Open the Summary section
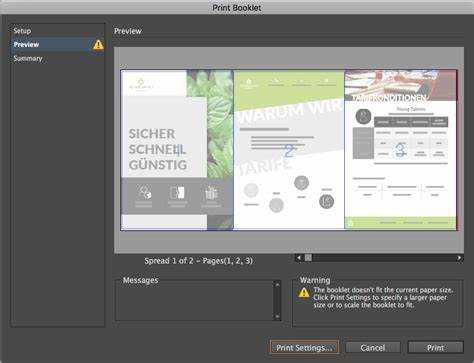This screenshot has width=474, height=363. coord(28,59)
